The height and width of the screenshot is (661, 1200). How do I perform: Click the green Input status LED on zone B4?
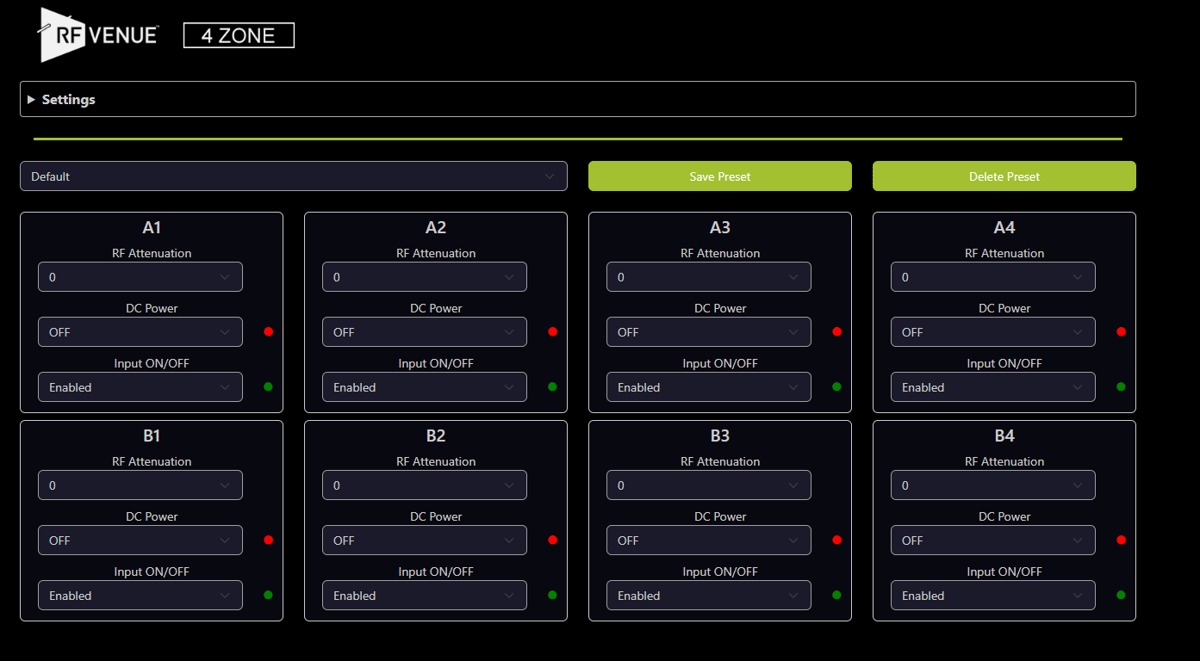[x=1121, y=595]
